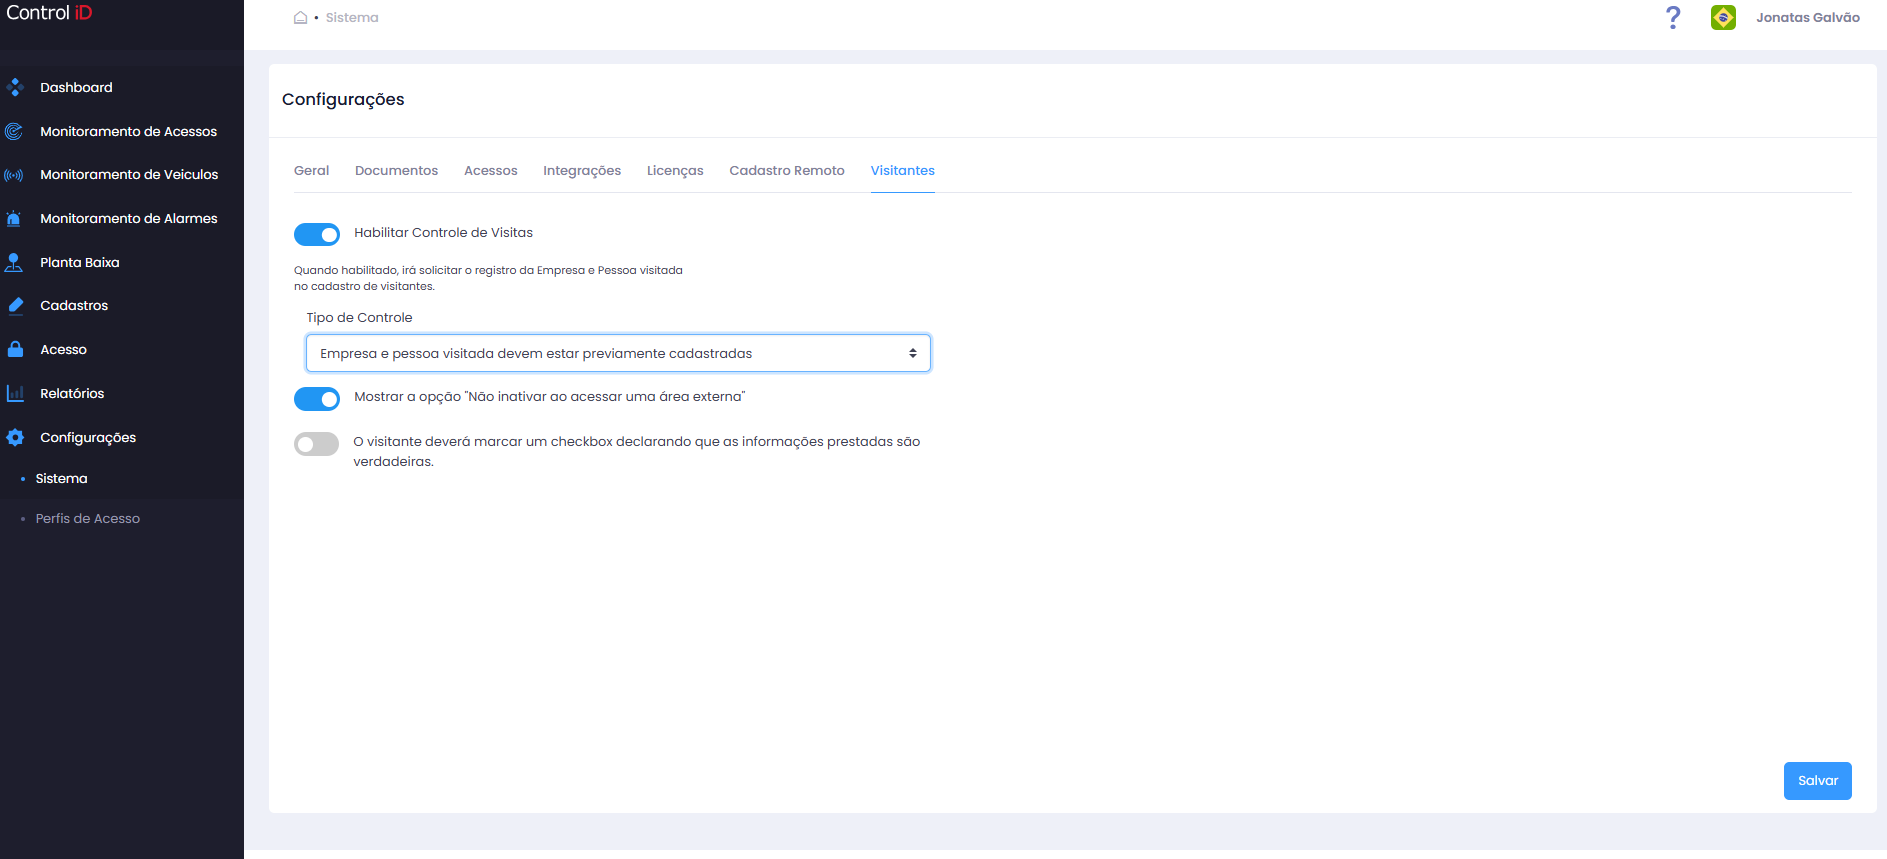Open the Tipo de Controle dropdown
The image size is (1887, 859).
618,353
